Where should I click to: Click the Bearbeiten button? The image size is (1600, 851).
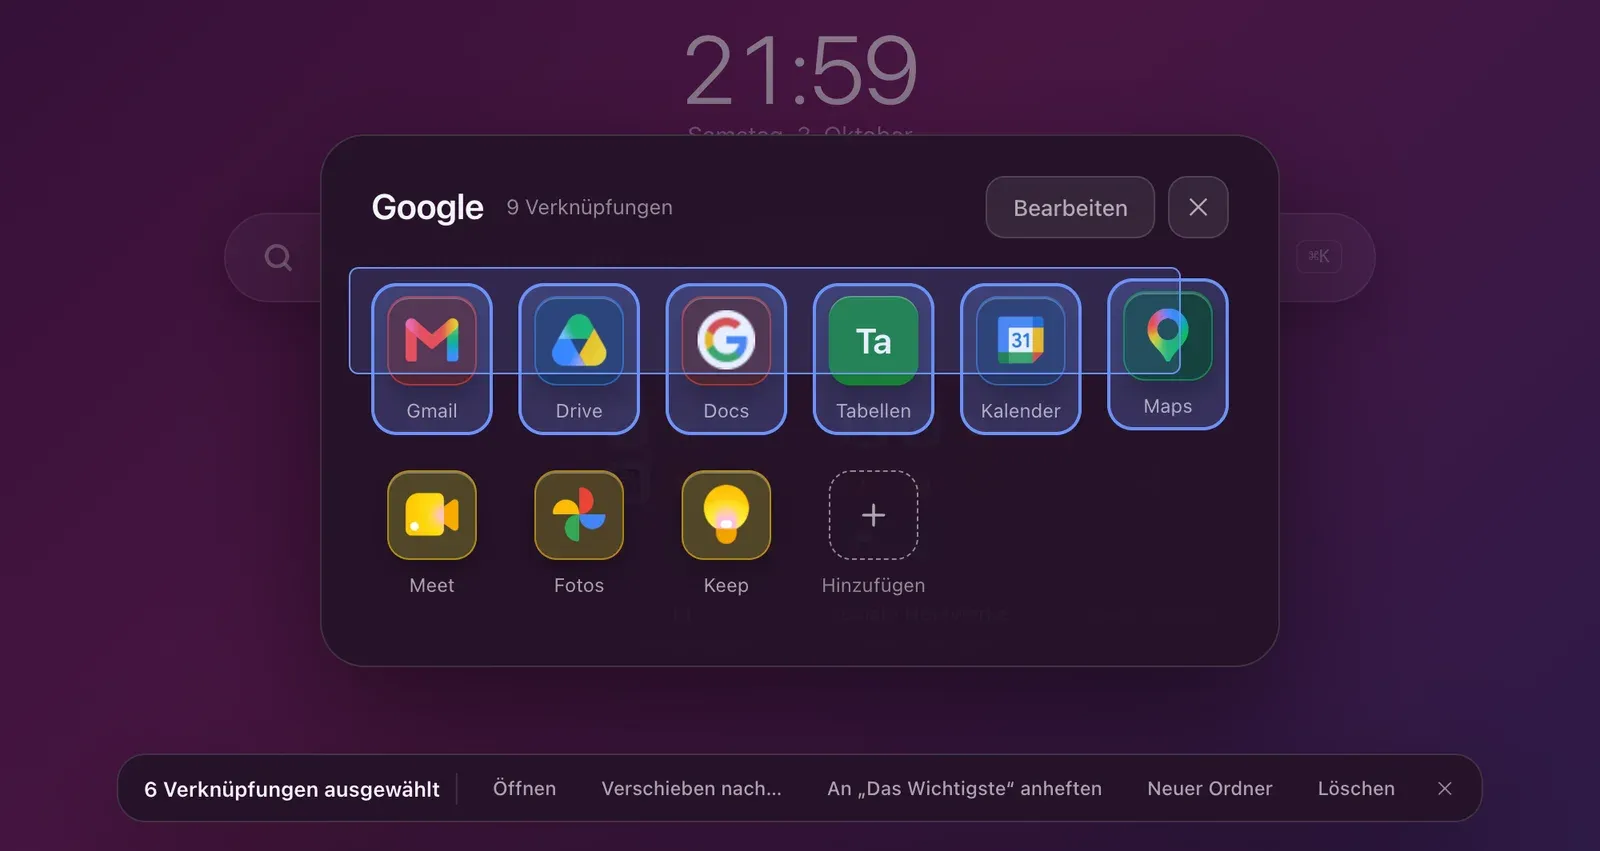pyautogui.click(x=1070, y=208)
